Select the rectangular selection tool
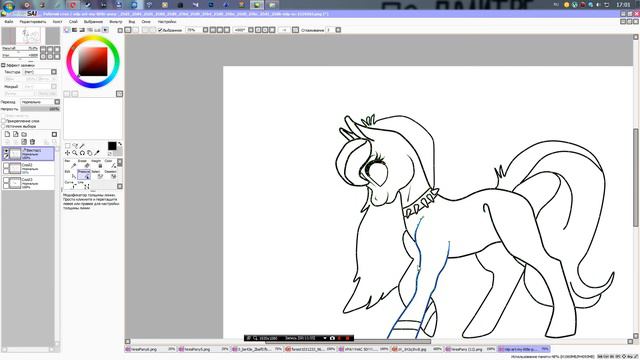The image size is (640, 360). click(67, 146)
